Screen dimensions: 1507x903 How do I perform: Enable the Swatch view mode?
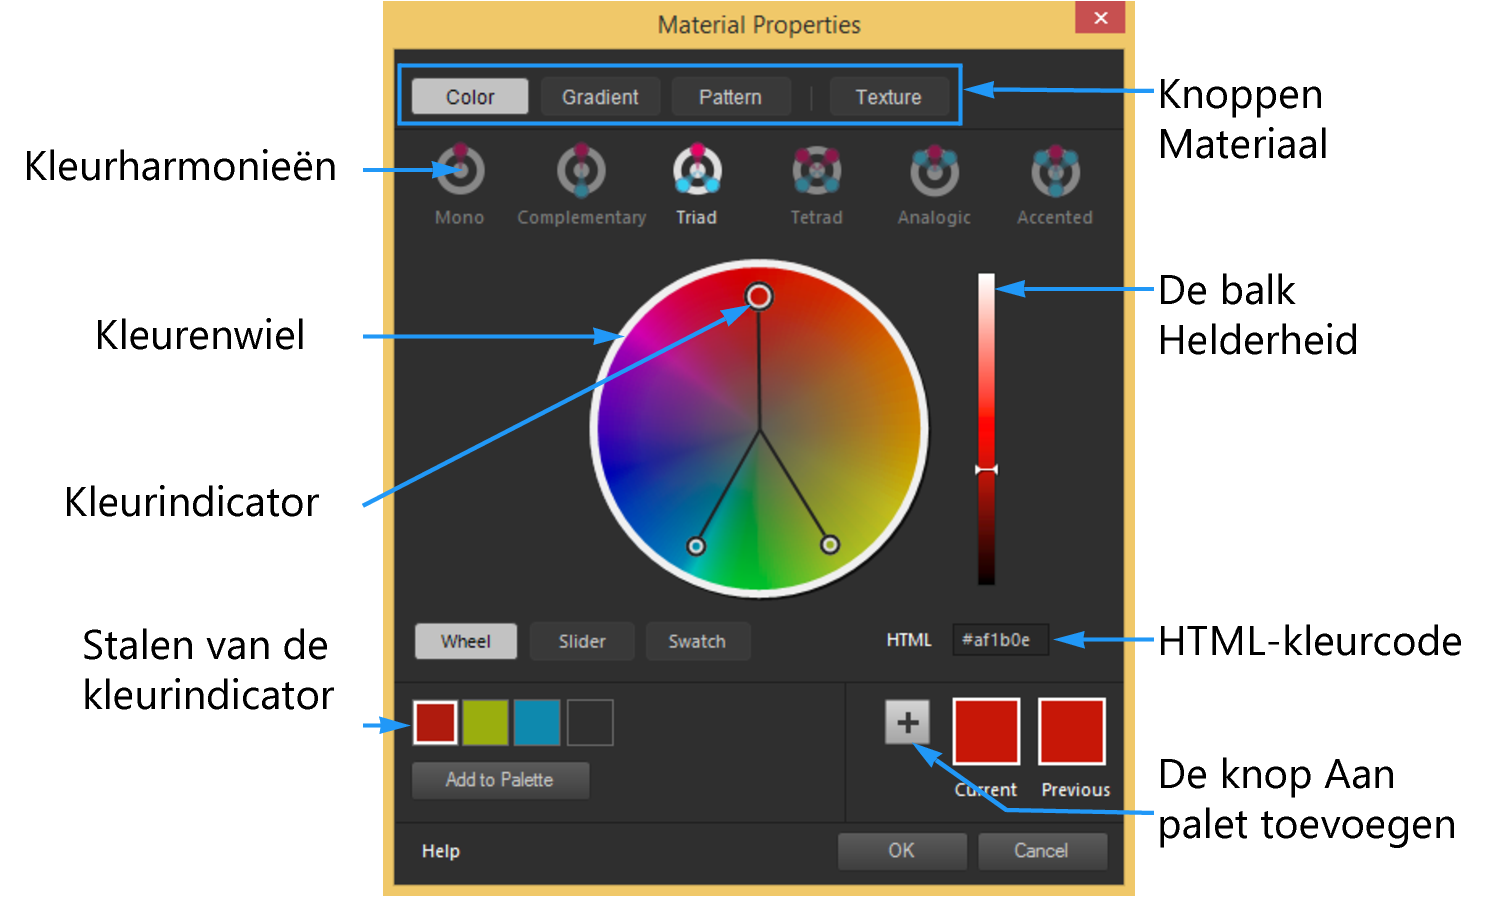(699, 641)
